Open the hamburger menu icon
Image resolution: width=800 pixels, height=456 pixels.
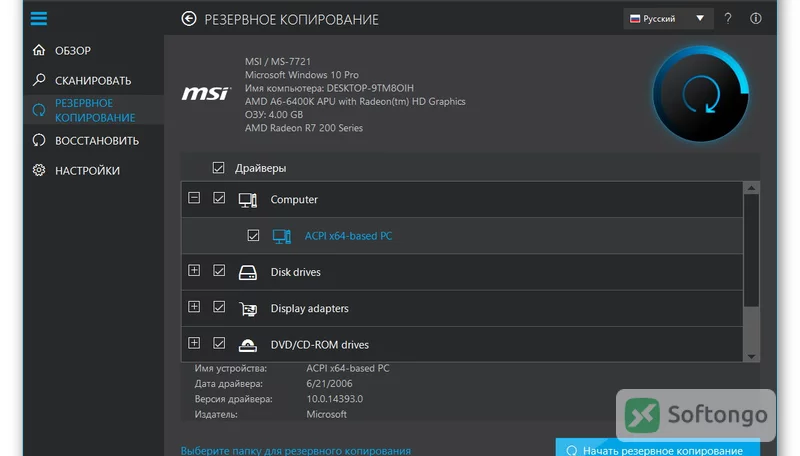[39, 19]
